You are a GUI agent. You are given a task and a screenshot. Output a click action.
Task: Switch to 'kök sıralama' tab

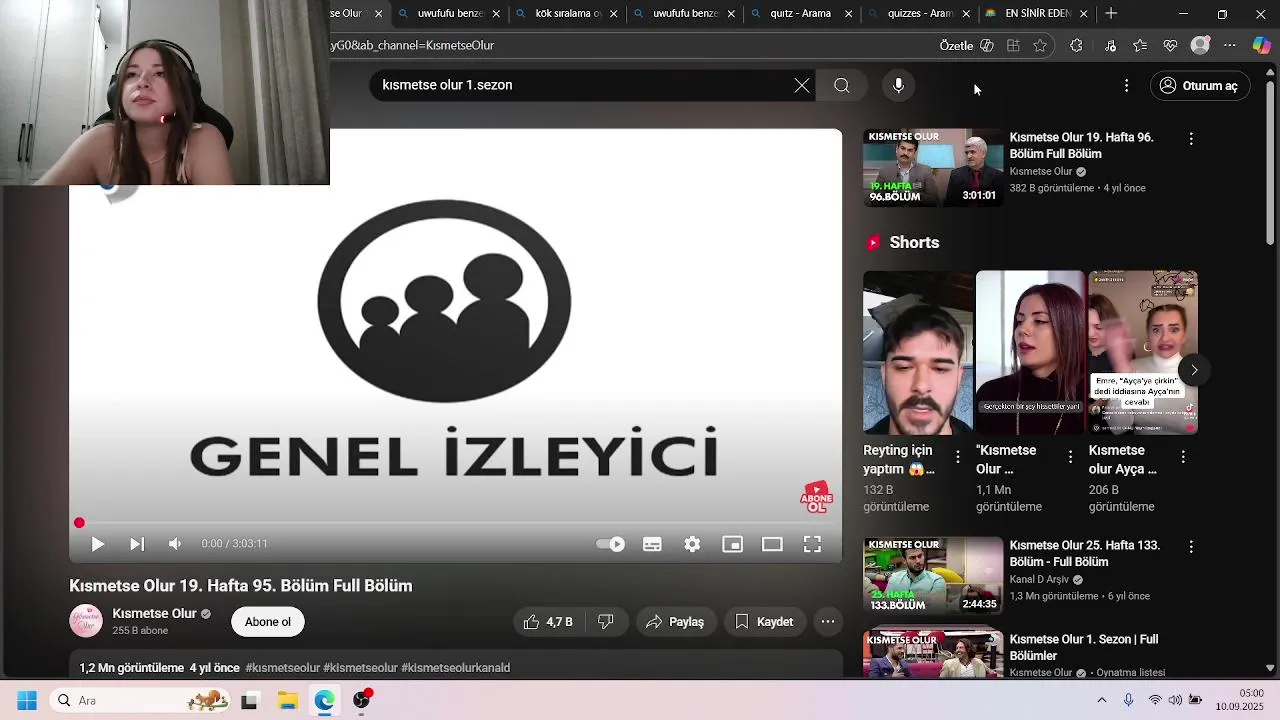[566, 14]
